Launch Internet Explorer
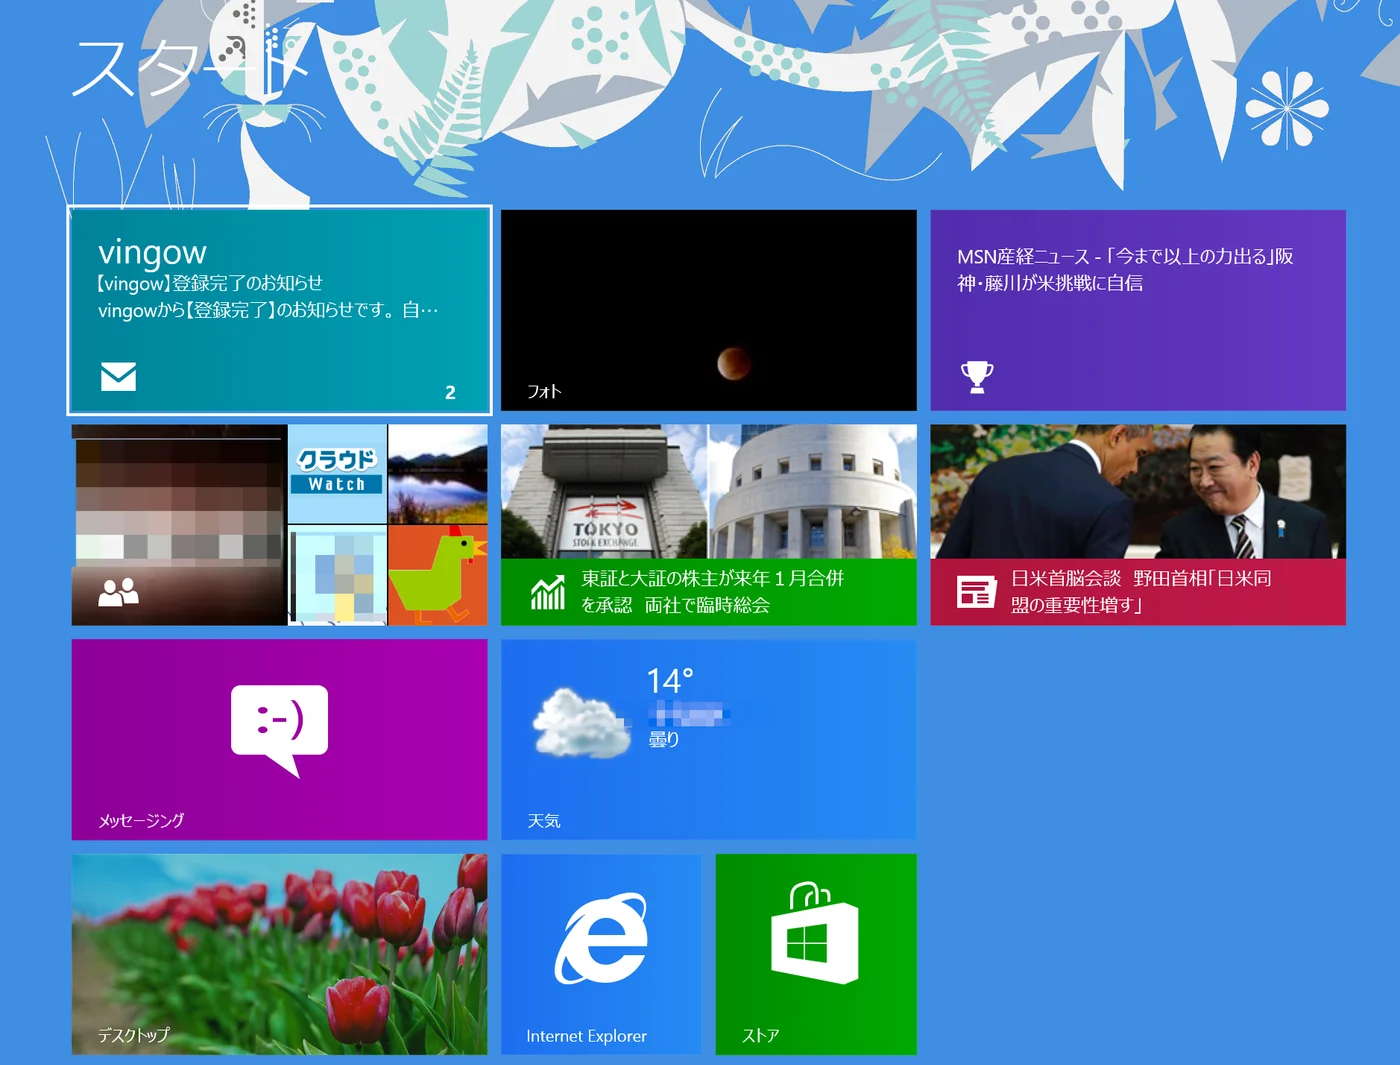 point(601,954)
